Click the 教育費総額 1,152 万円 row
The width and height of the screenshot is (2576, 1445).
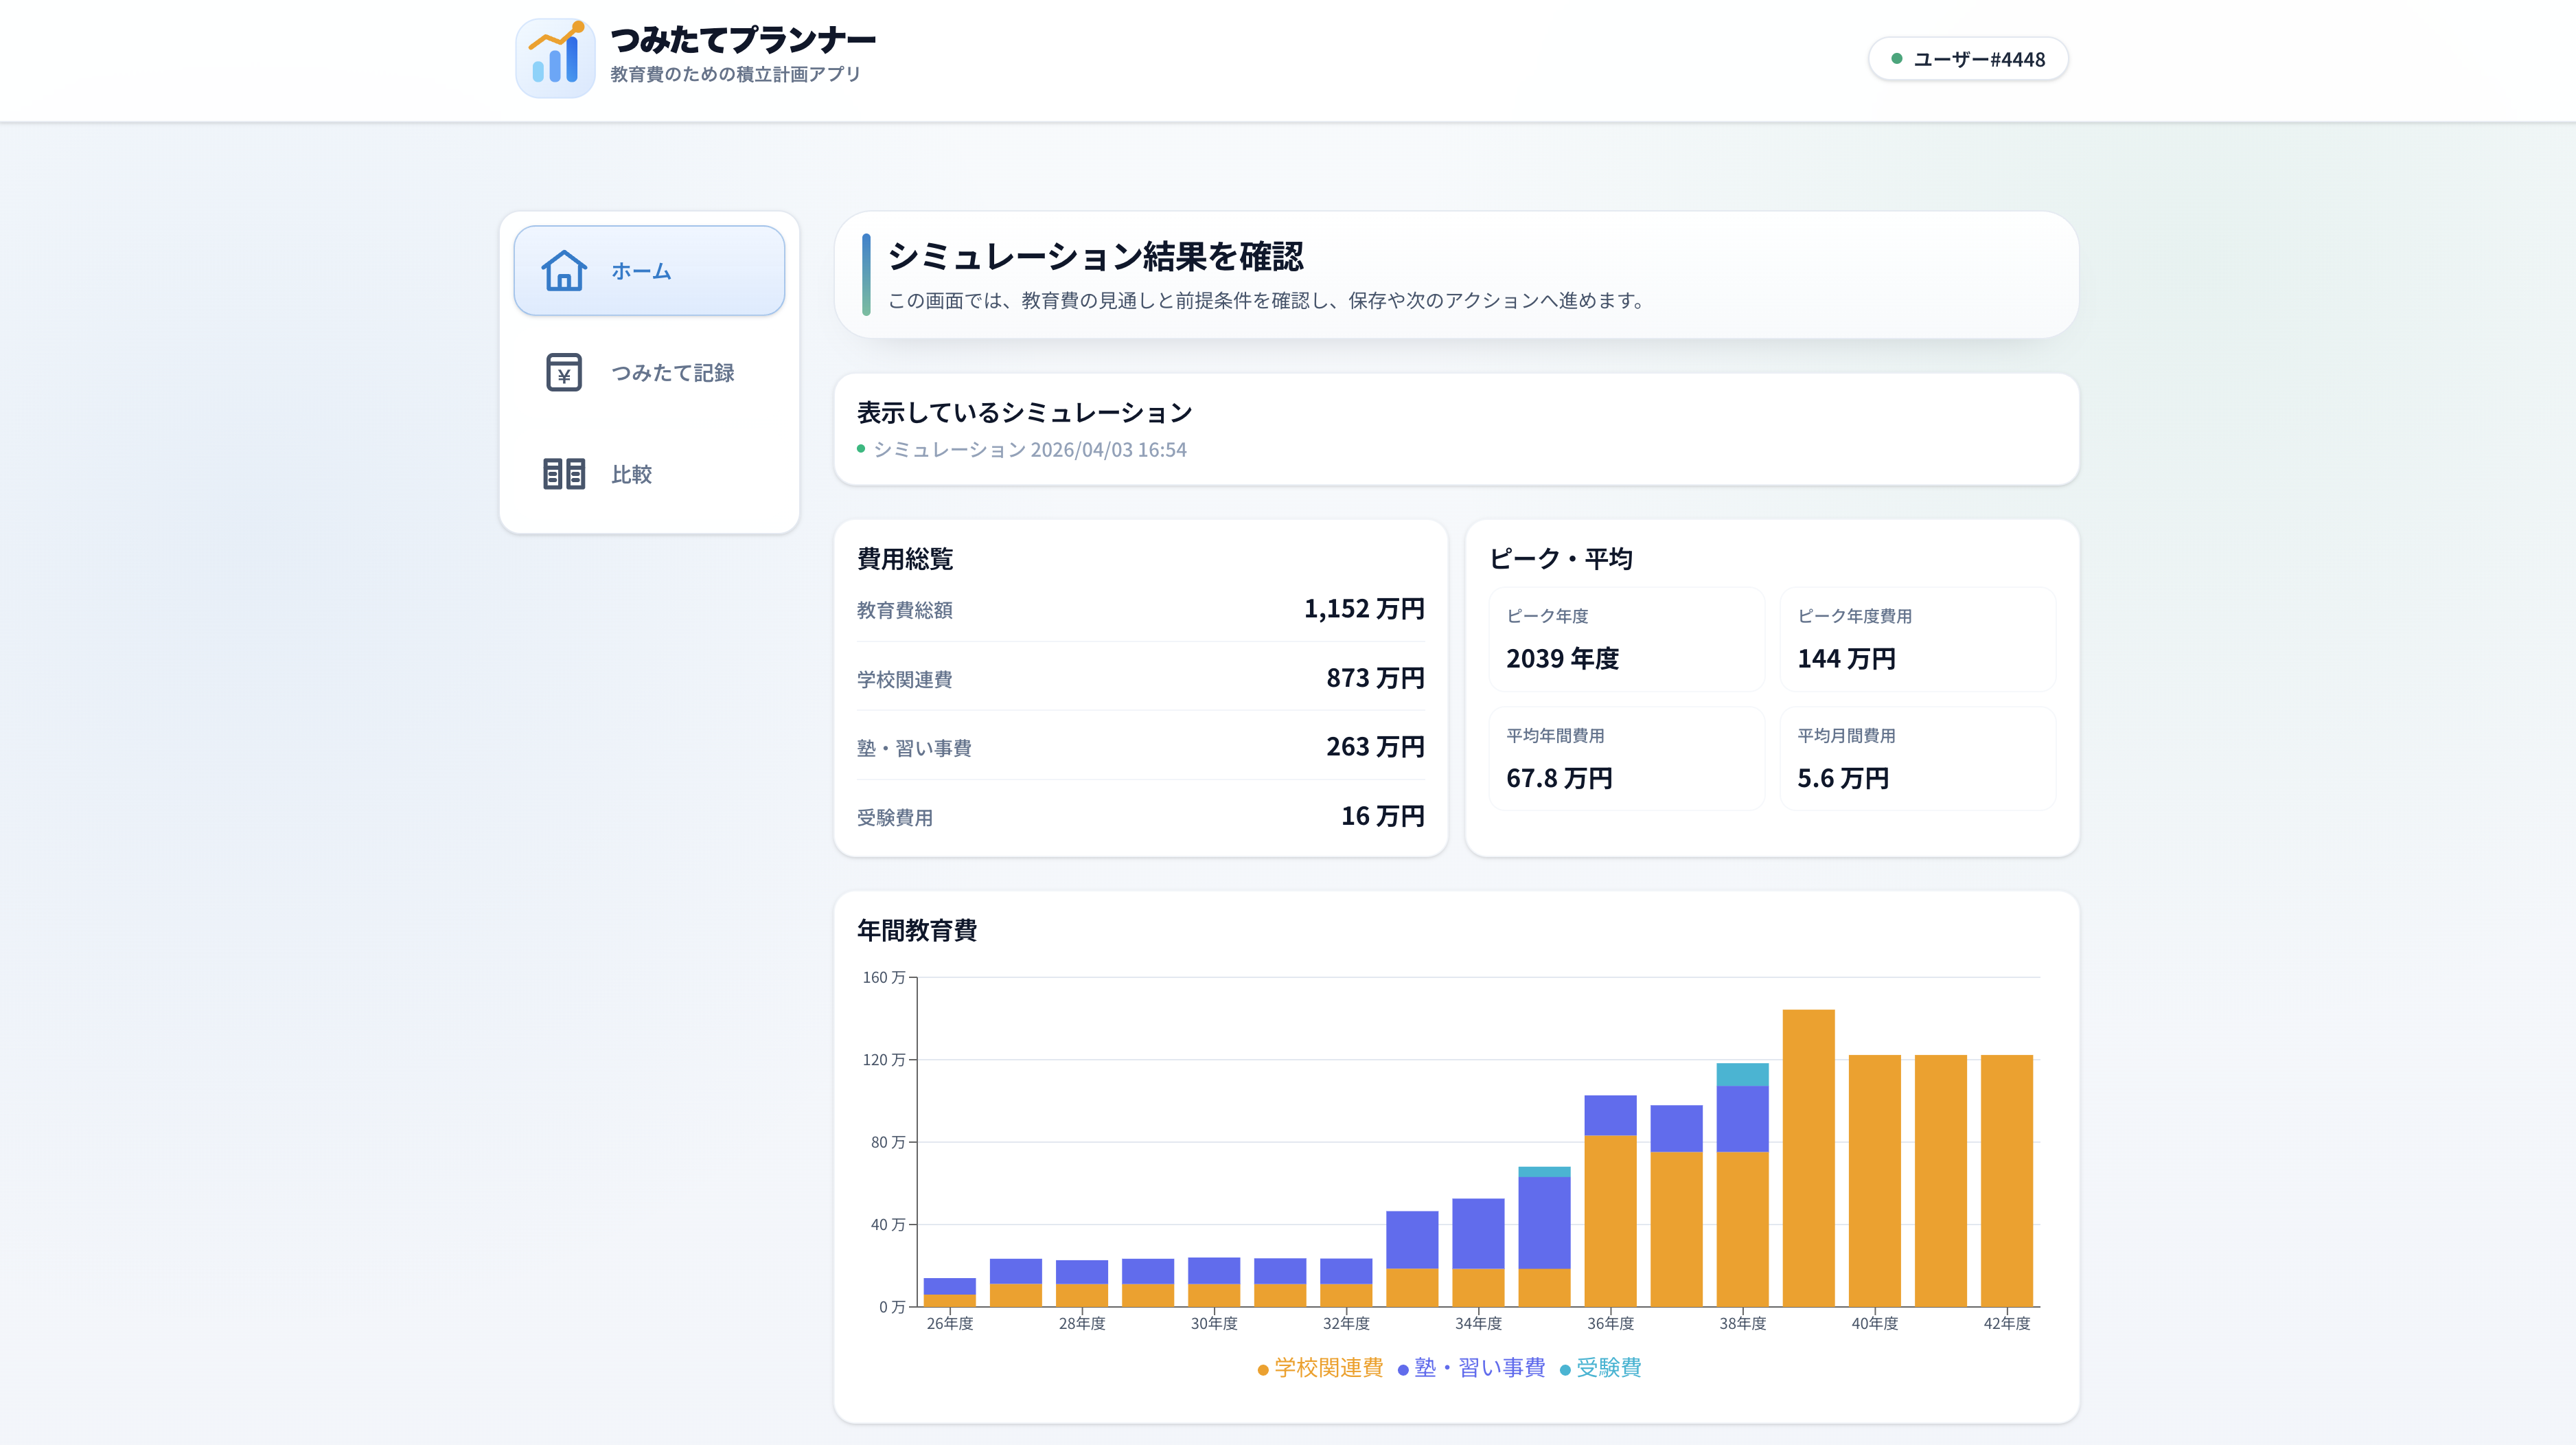[x=1140, y=609]
